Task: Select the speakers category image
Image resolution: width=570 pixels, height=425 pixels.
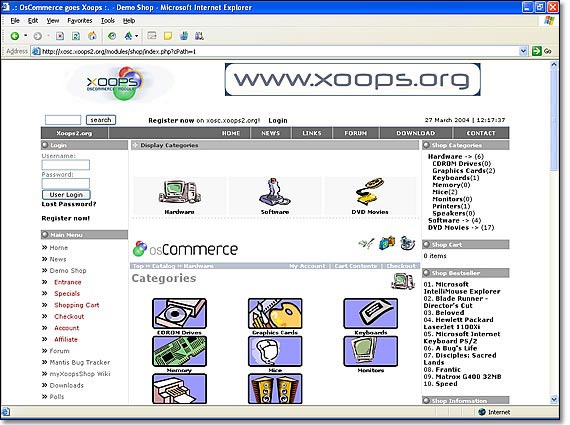Action: coord(275,389)
